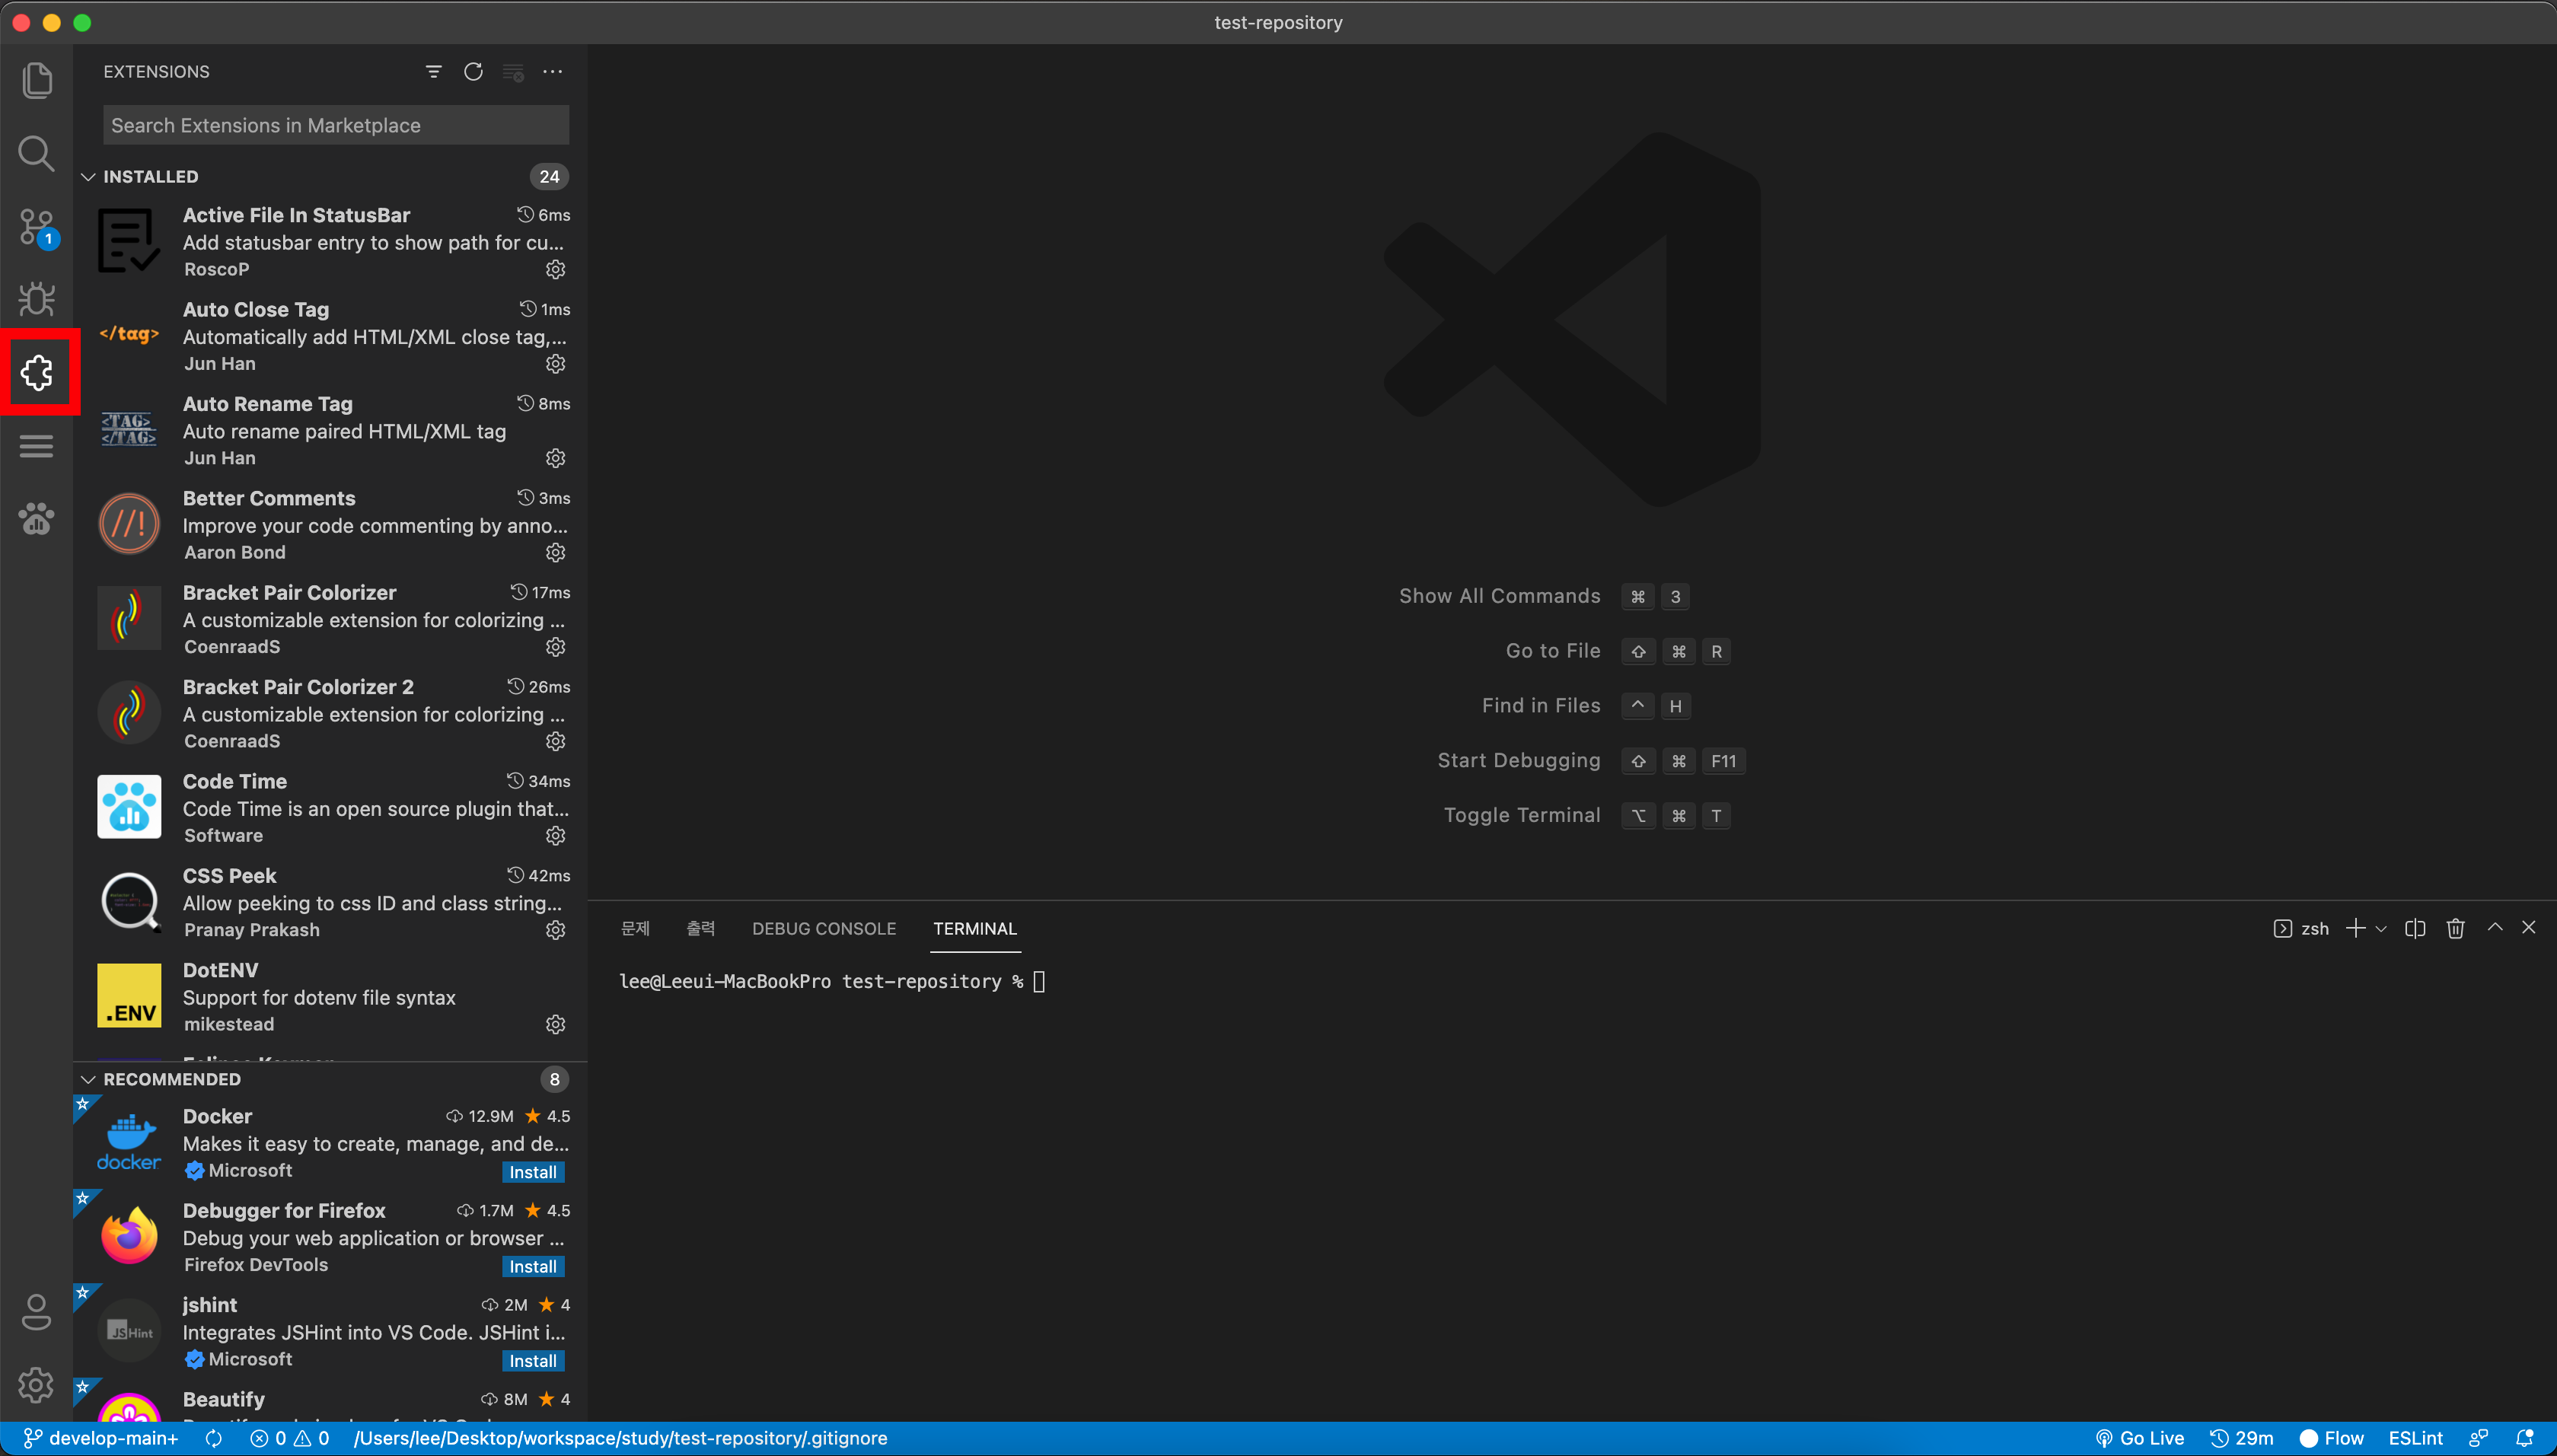
Task: Toggle ESLint status bar item
Action: 2415,1438
